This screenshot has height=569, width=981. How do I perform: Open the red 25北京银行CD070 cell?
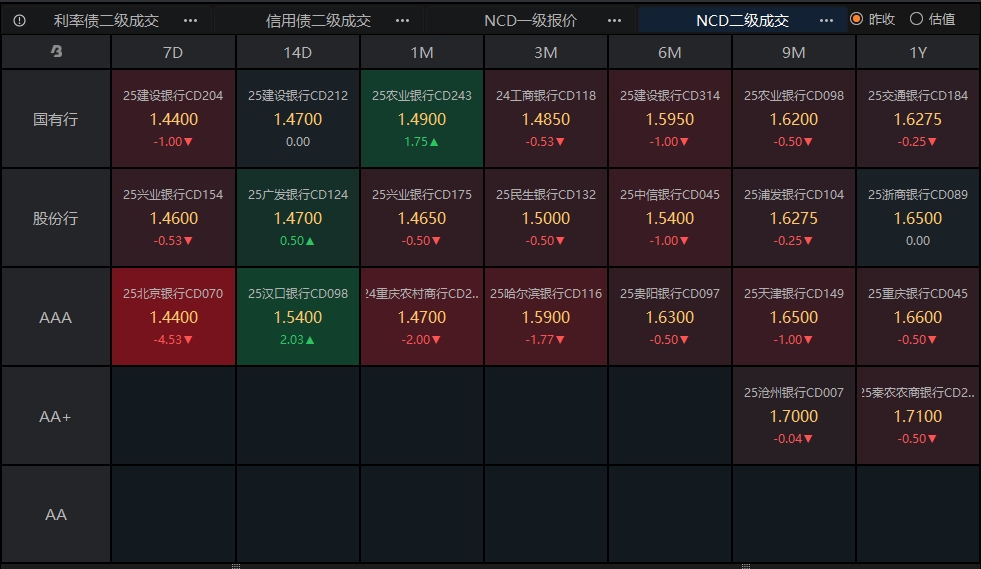(x=173, y=317)
